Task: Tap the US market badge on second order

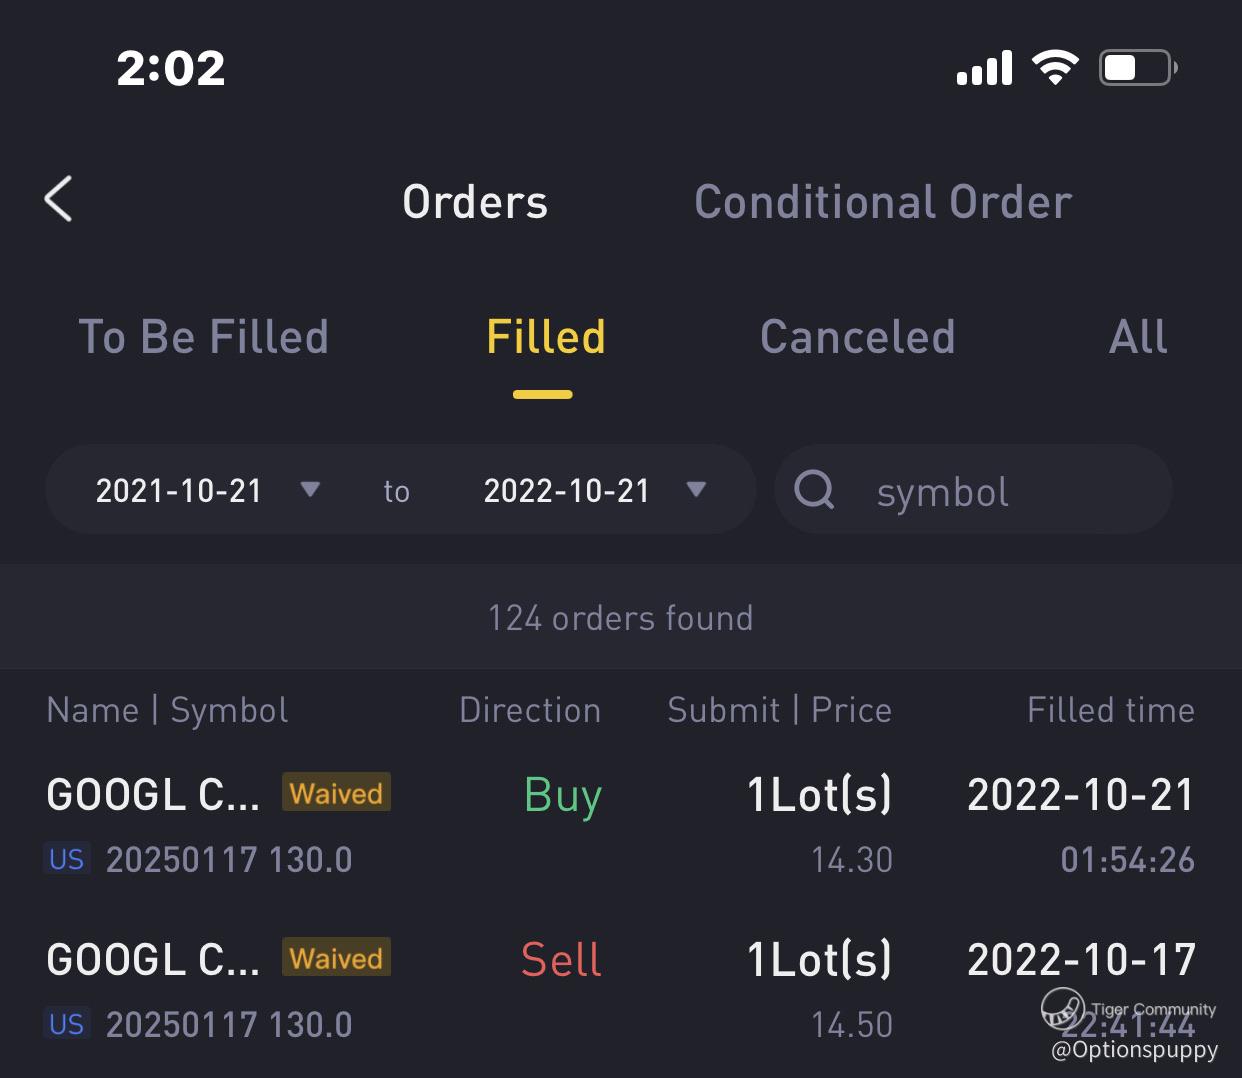Action: pos(67,1024)
